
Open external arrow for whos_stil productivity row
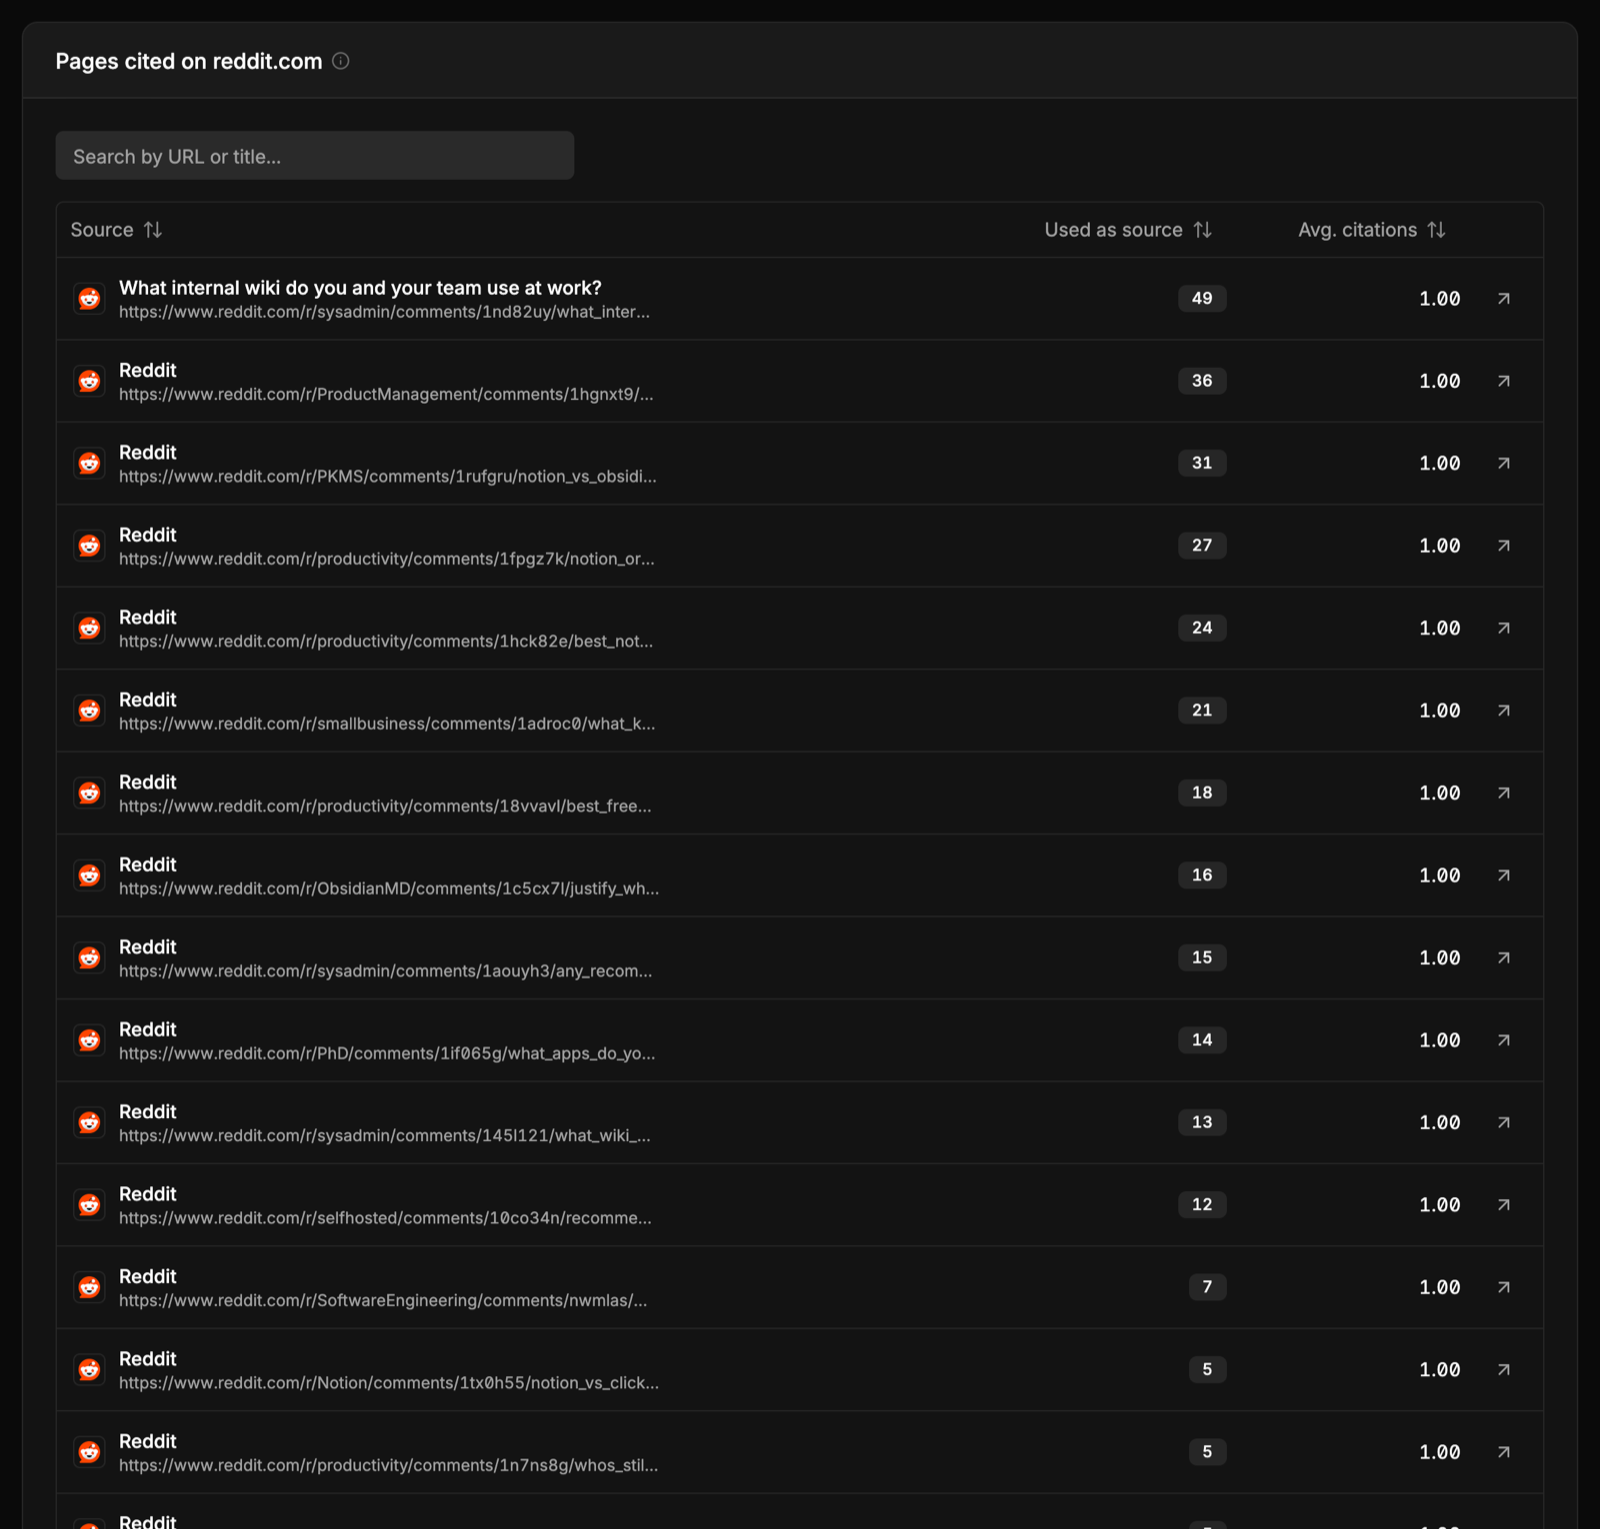tap(1503, 1452)
